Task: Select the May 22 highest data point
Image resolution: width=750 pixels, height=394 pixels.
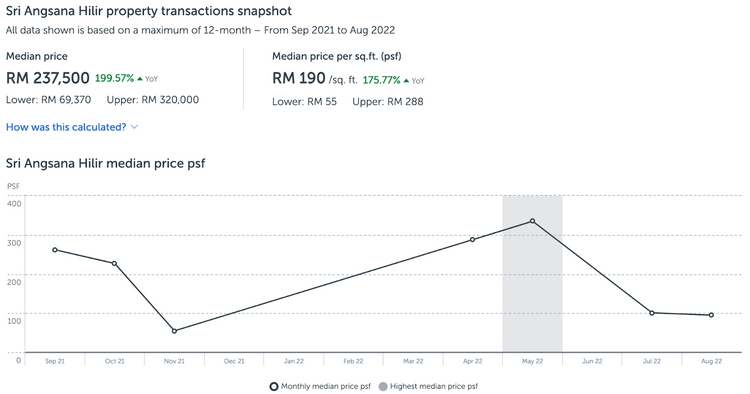Action: coord(532,221)
